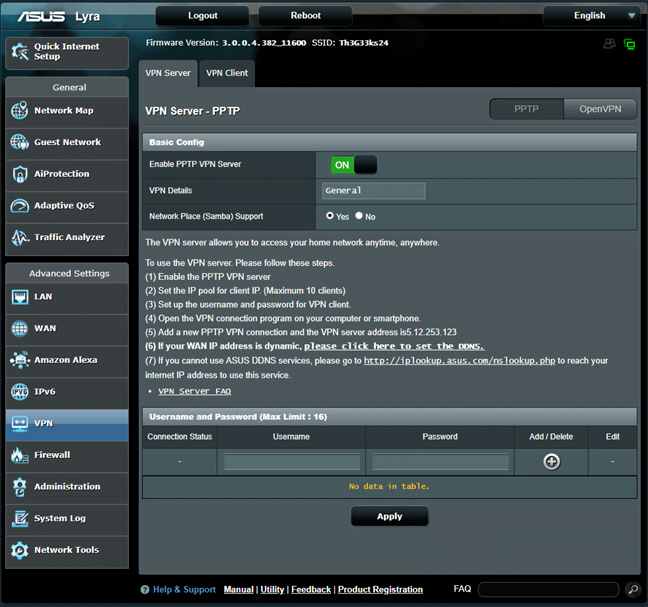The image size is (648, 607).
Task: Open LAN settings icon
Action: click(x=19, y=297)
